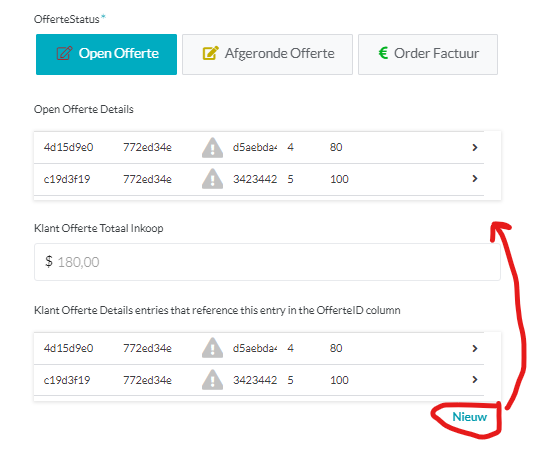Image resolution: width=547 pixels, height=457 pixels.
Task: Click the d5aebda value in the Klant Offerte Details entries list
Action: click(255, 348)
